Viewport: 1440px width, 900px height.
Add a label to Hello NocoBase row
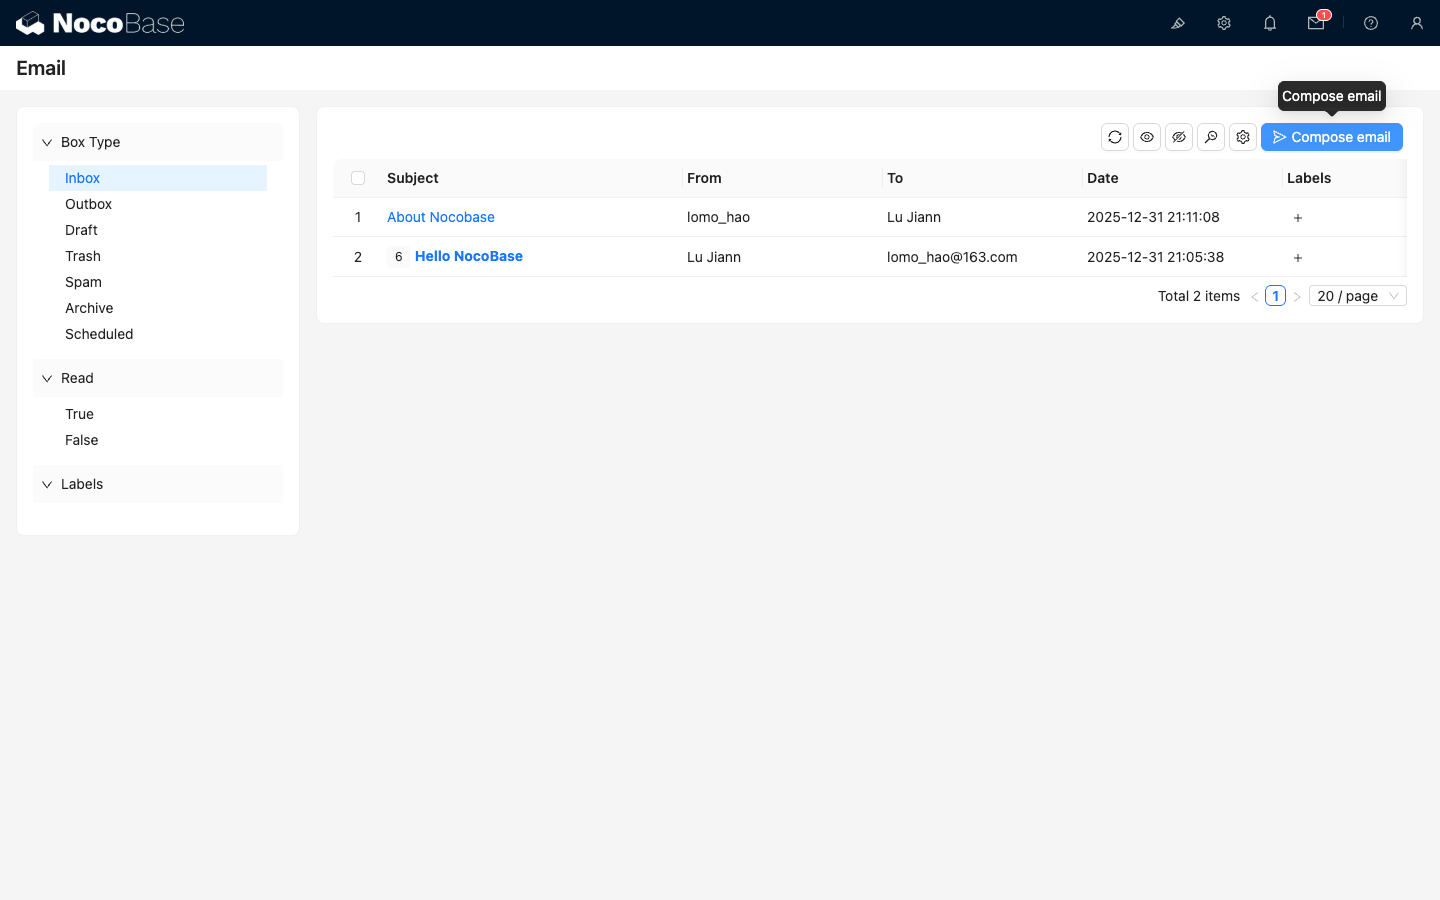click(x=1298, y=257)
